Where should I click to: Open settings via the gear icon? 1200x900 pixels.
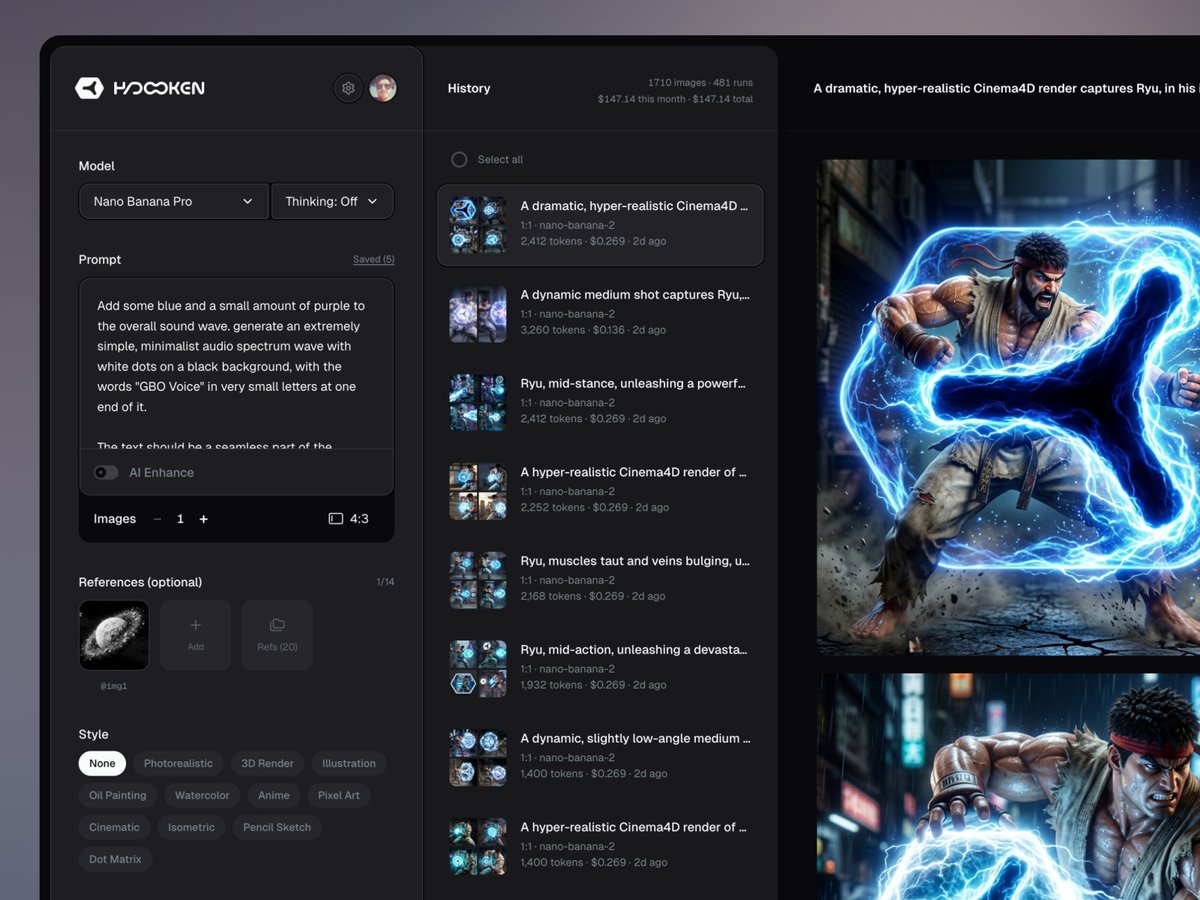[348, 88]
